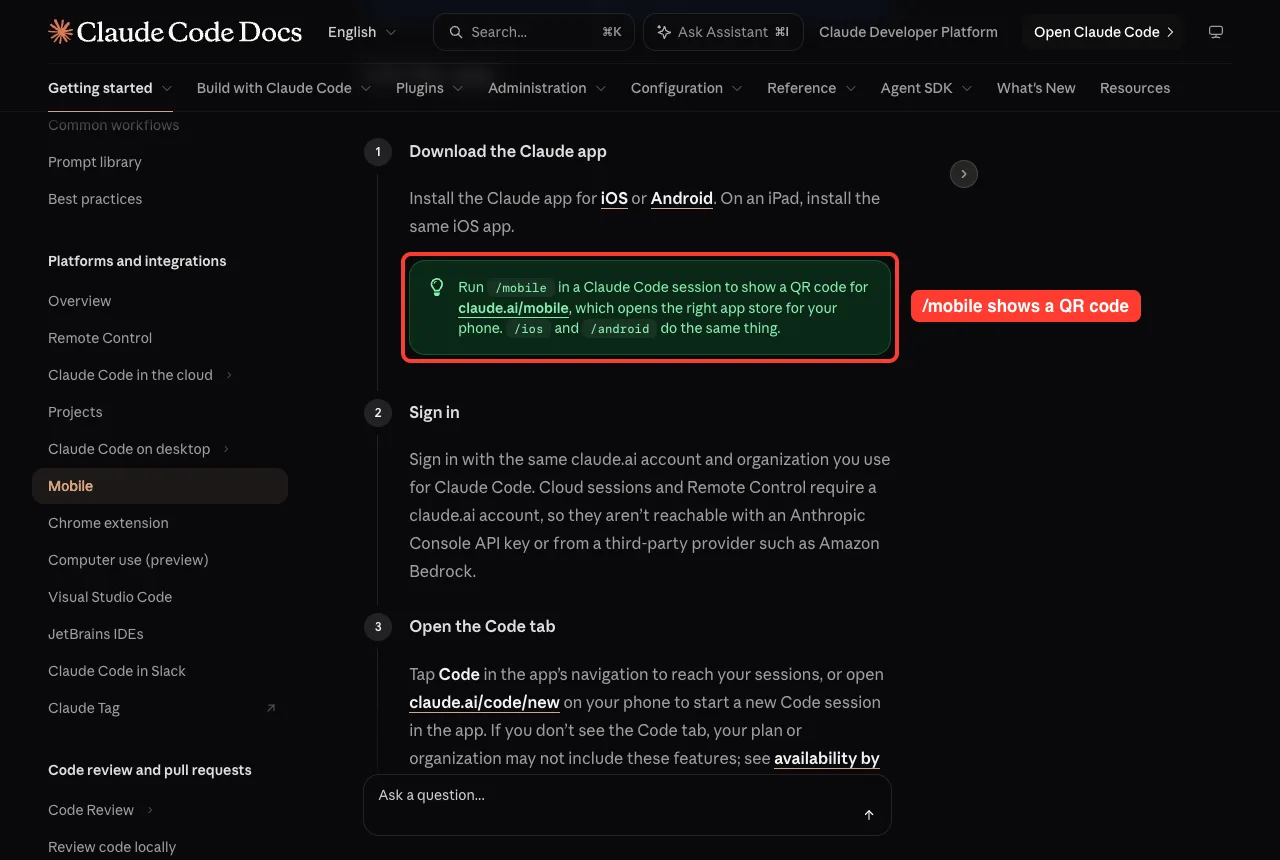Follow the iOS app link
The image size is (1280, 860).
tap(614, 198)
